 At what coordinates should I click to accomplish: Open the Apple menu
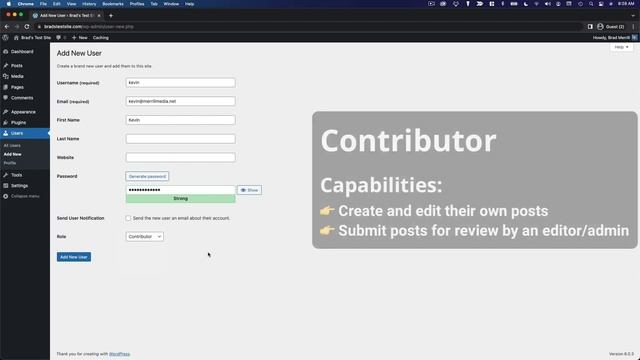(x=8, y=4)
